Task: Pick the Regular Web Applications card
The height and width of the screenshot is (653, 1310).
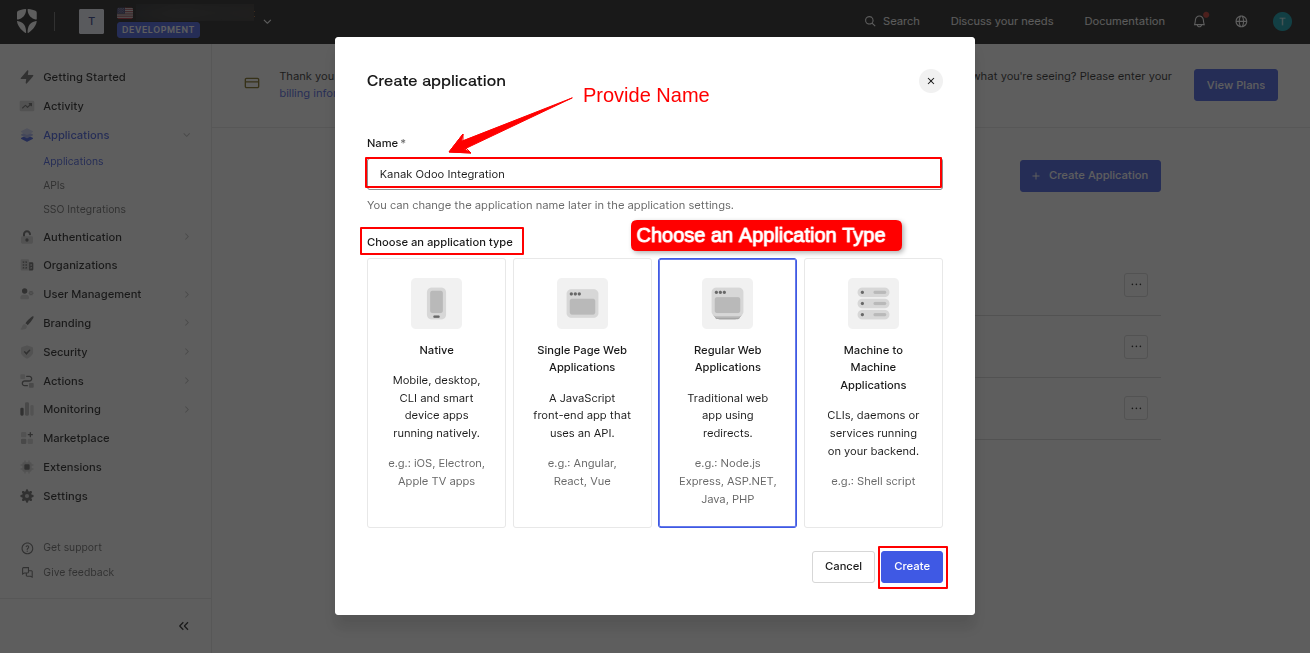Action: (x=728, y=393)
